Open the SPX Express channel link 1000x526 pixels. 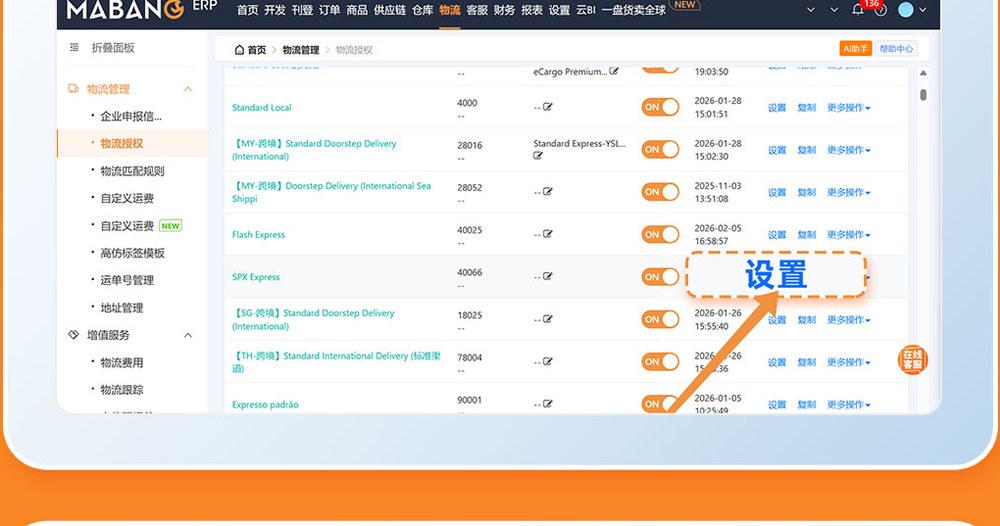(256, 277)
